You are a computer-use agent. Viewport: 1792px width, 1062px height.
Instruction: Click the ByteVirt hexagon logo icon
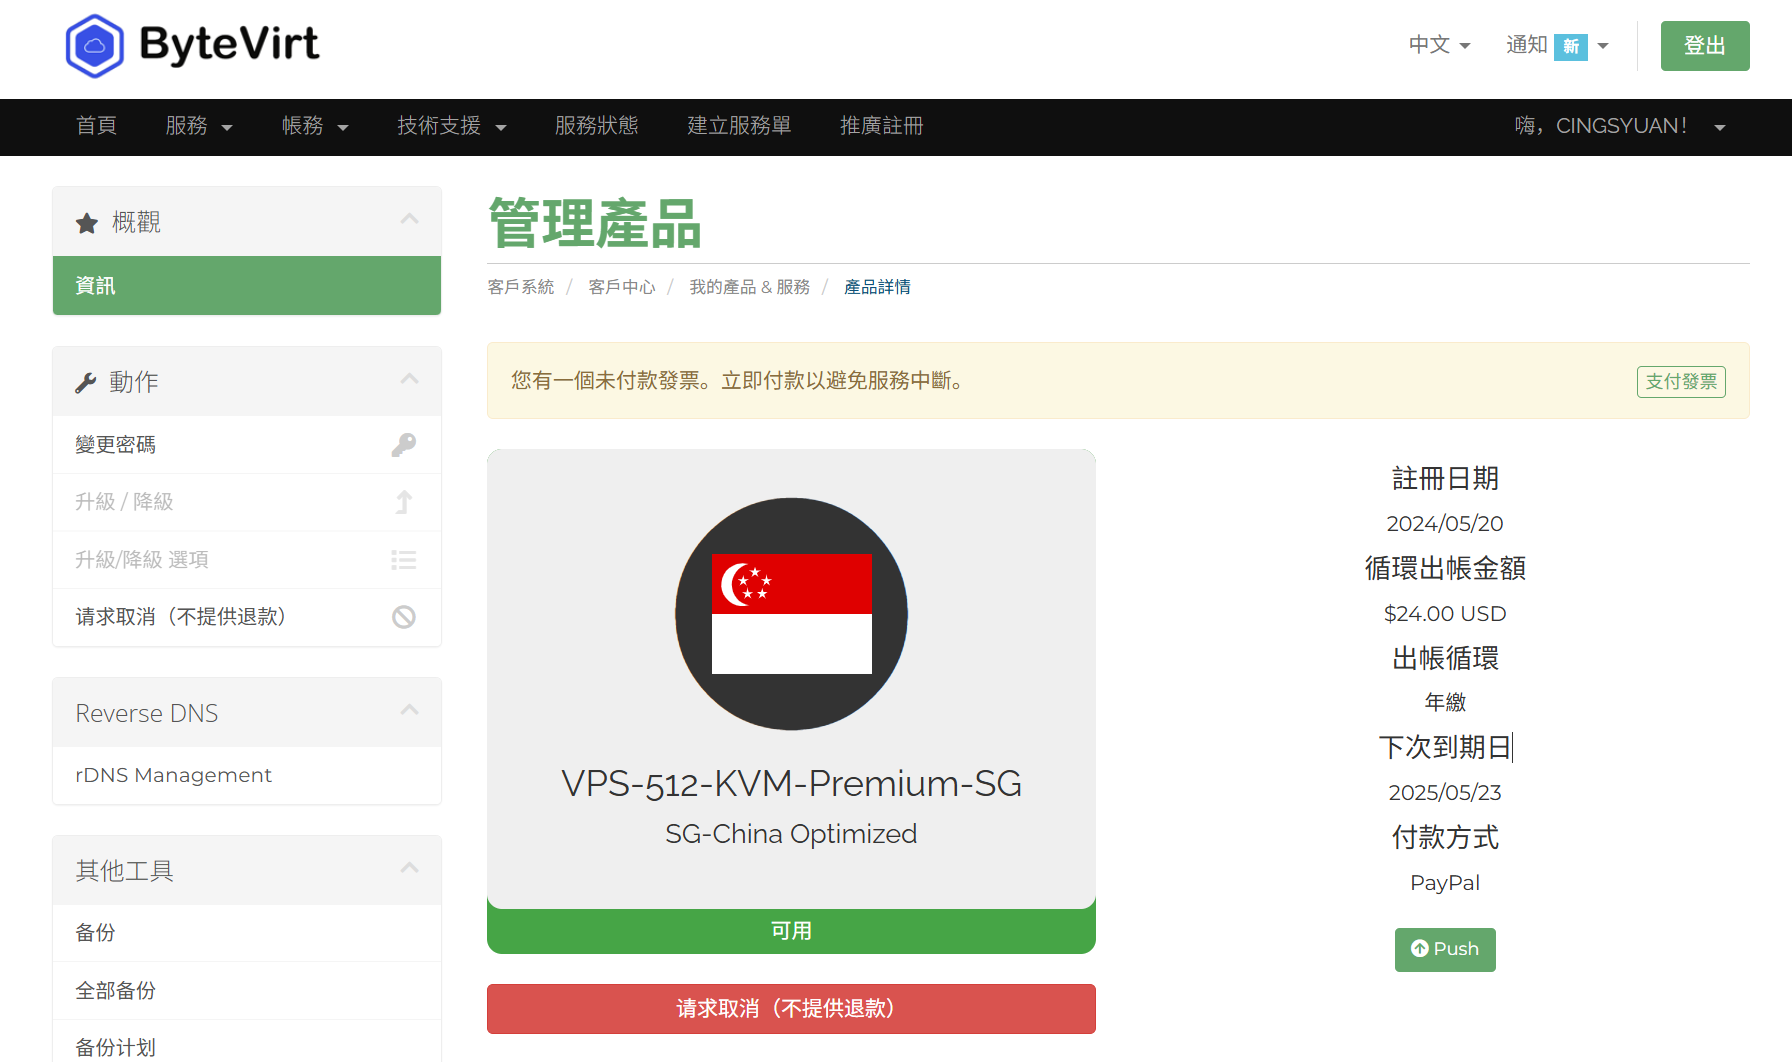tap(95, 45)
